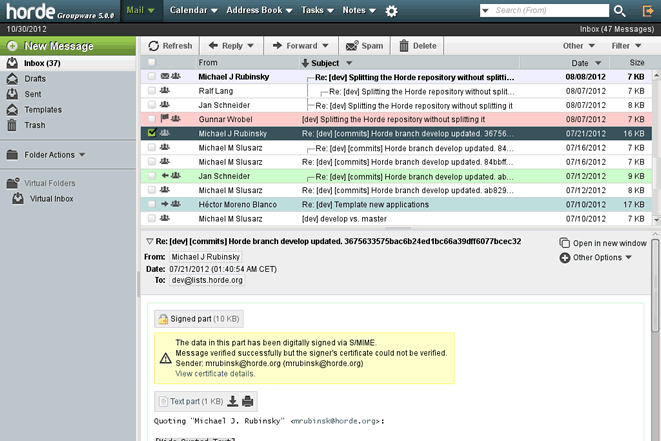The image size is (661, 441).
Task: Check the Ralf Lang message checkbox
Action: (x=152, y=91)
